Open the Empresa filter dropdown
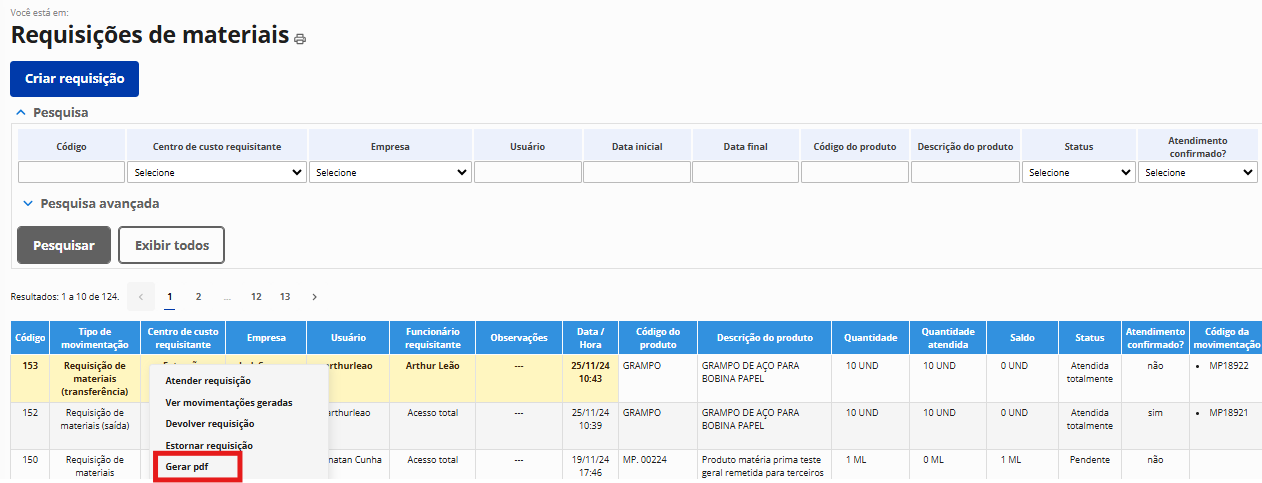 pos(391,172)
